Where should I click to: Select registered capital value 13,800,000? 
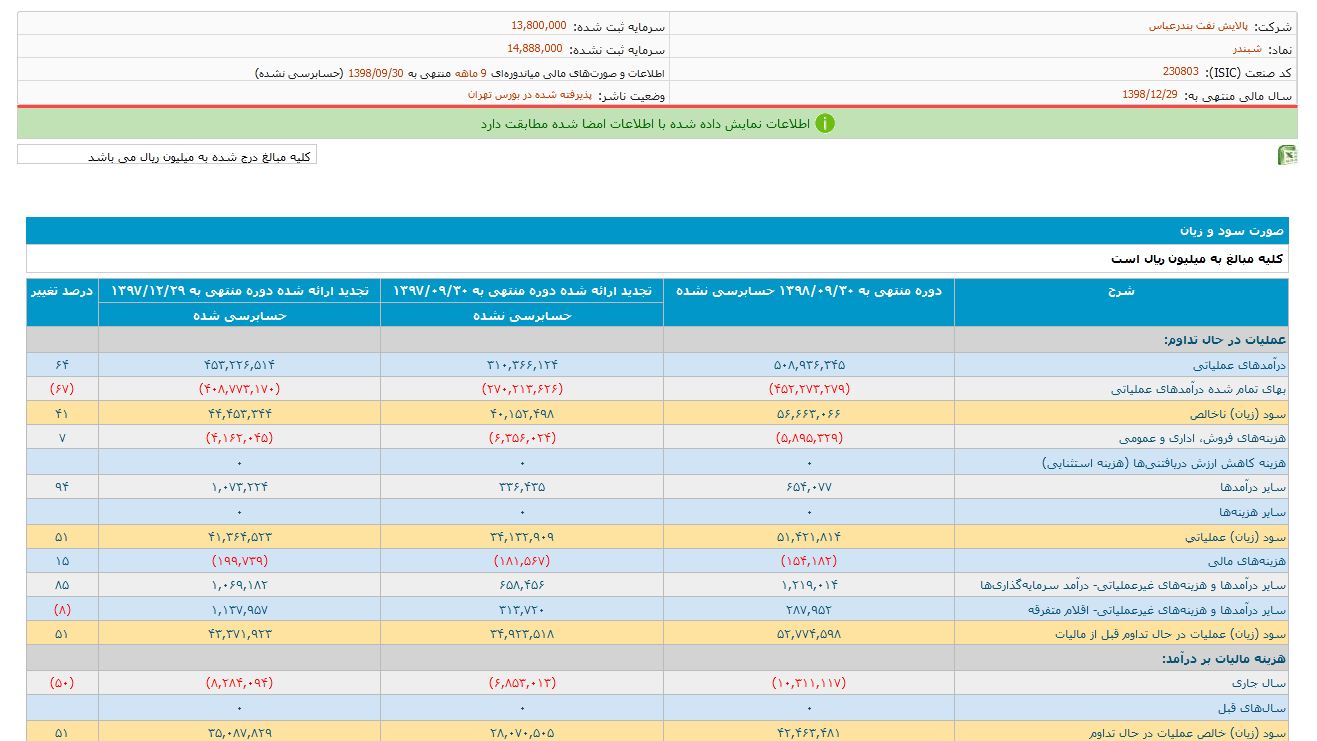[x=538, y=26]
